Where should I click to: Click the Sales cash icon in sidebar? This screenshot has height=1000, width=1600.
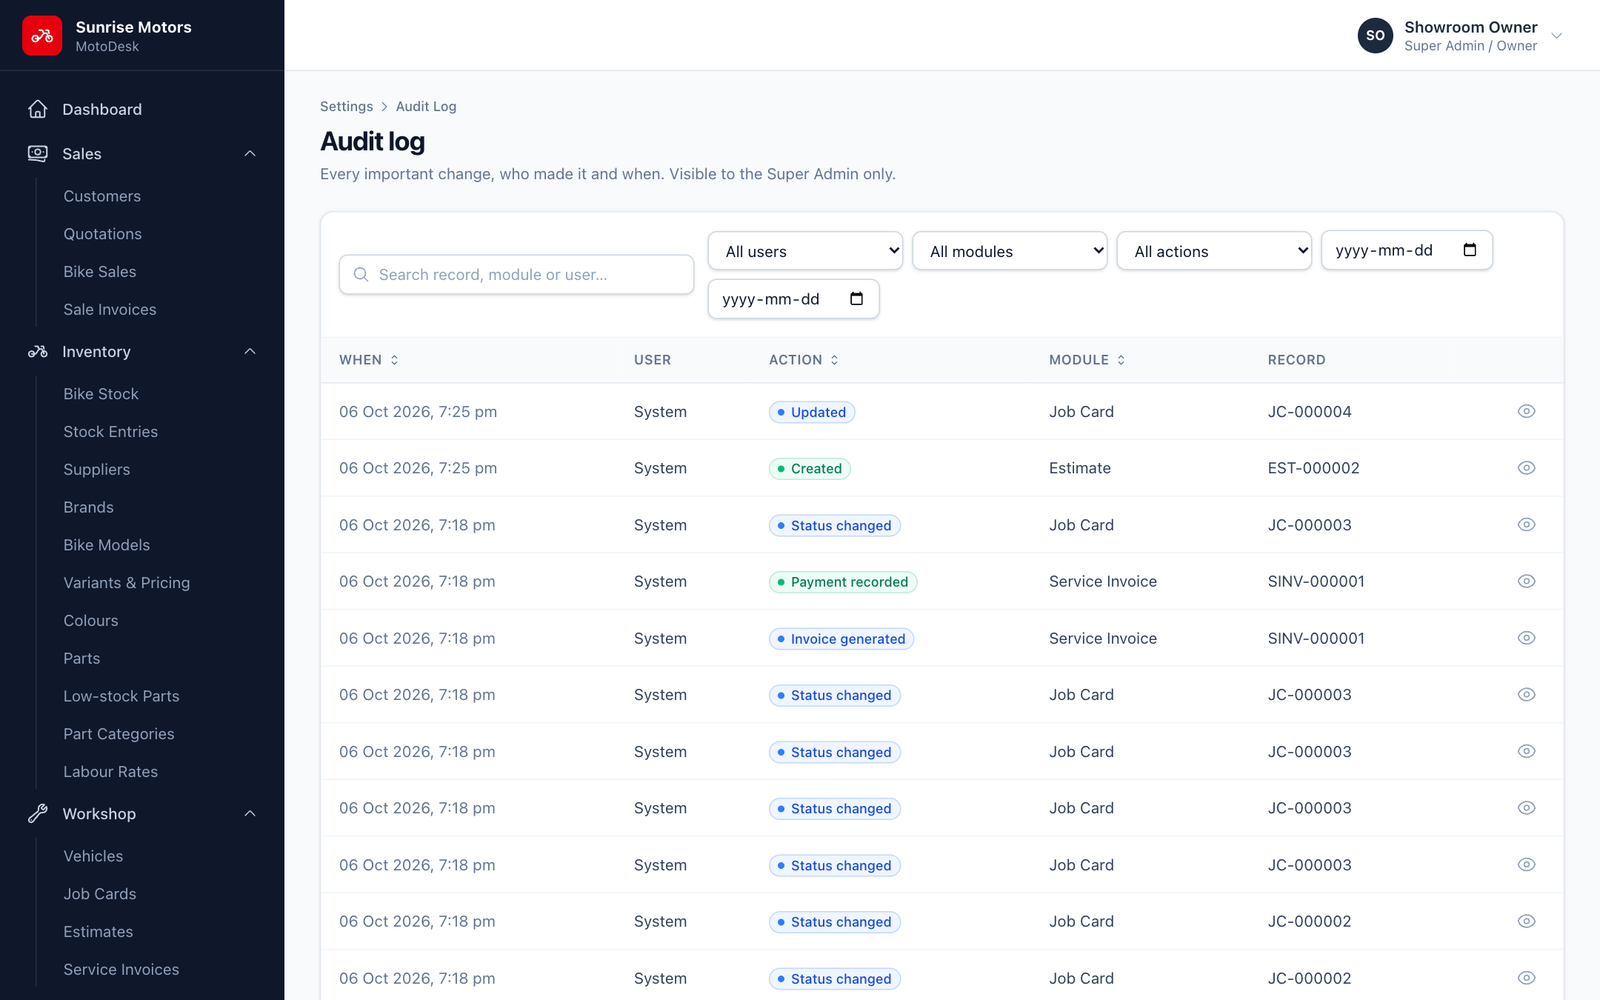[x=38, y=154]
